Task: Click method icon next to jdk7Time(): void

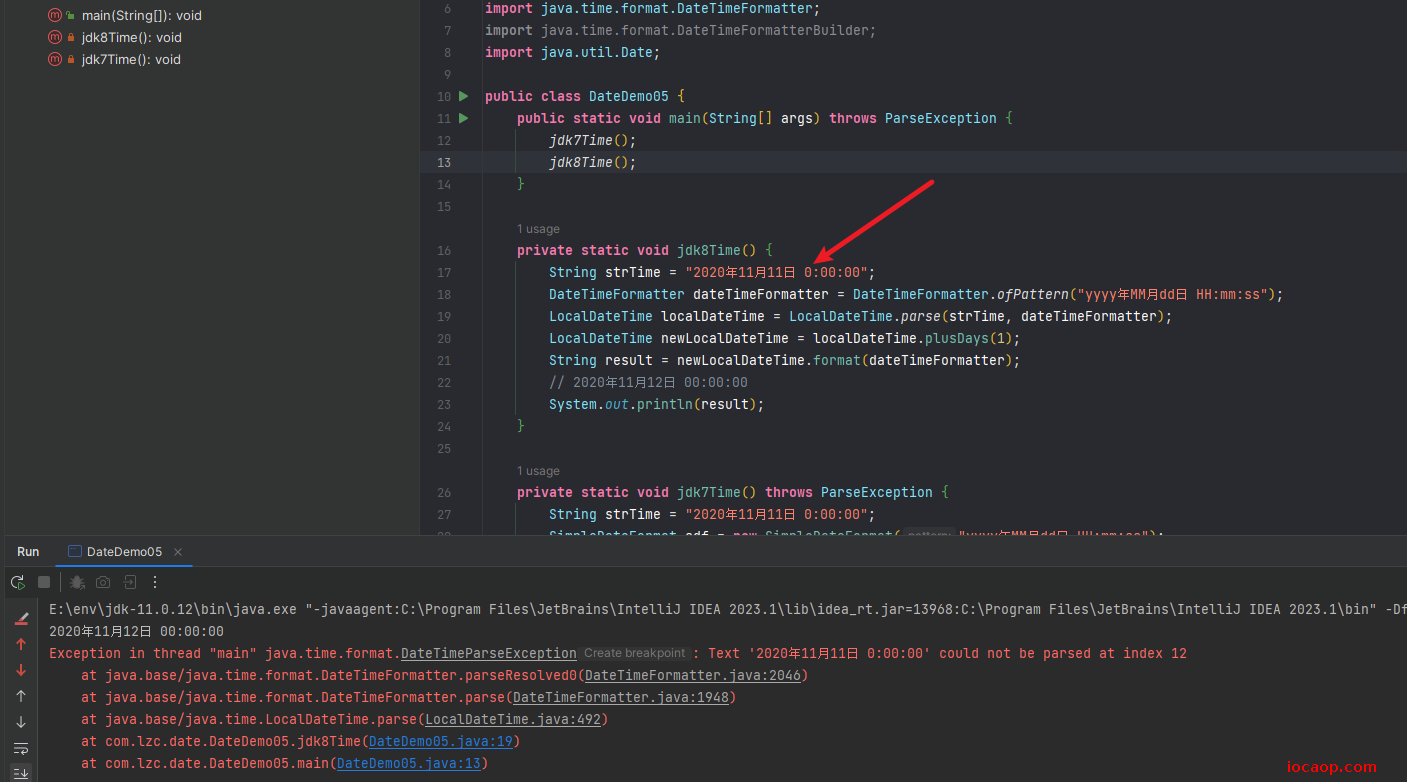Action: [55, 59]
